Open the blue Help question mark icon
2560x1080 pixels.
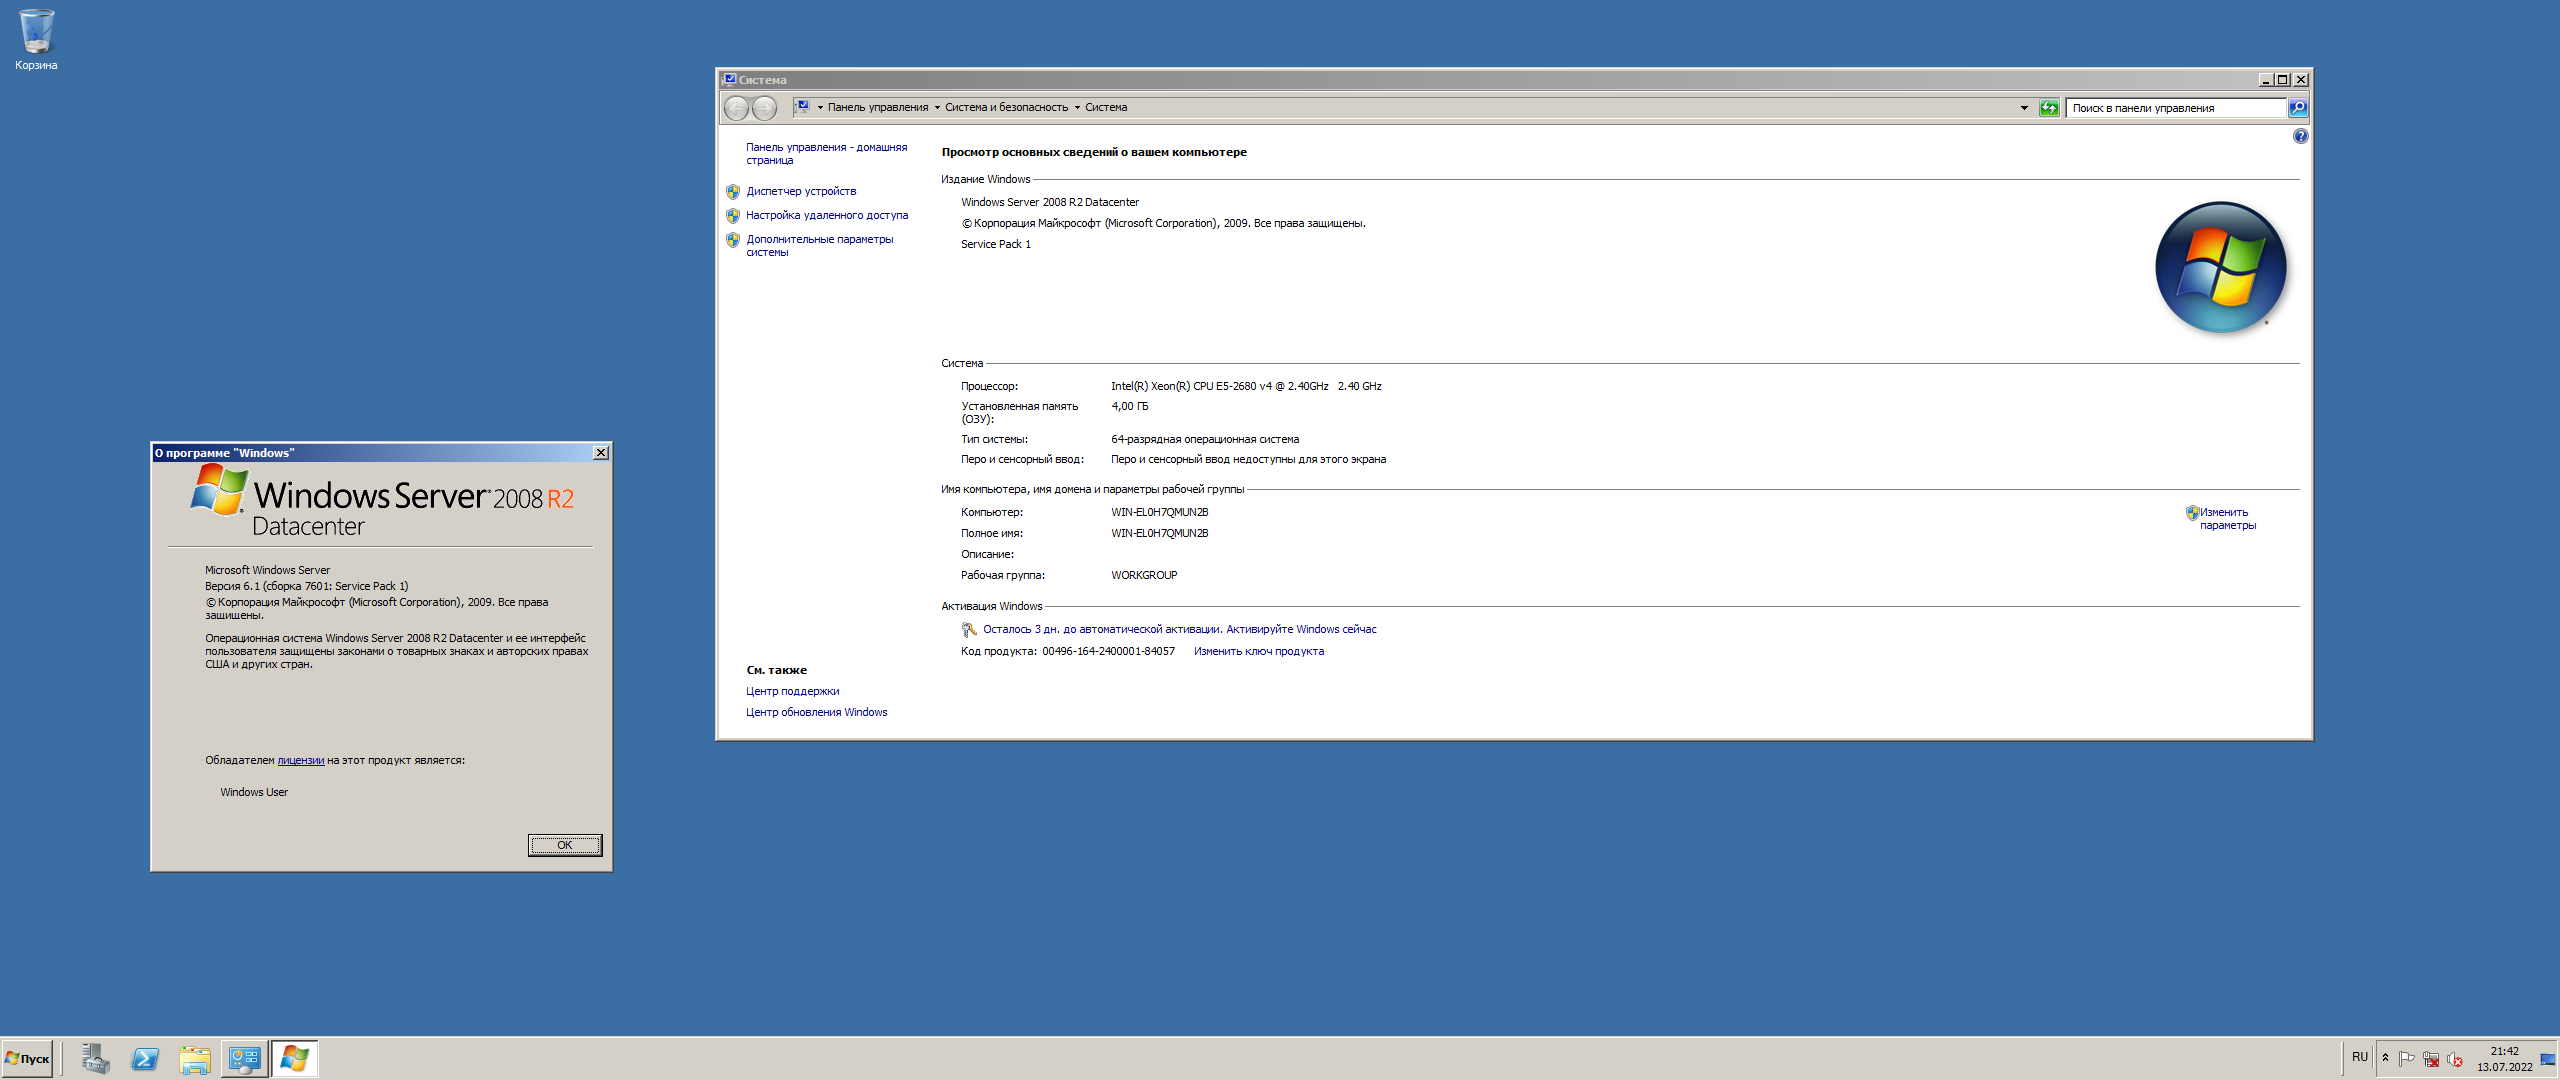pyautogui.click(x=2300, y=136)
